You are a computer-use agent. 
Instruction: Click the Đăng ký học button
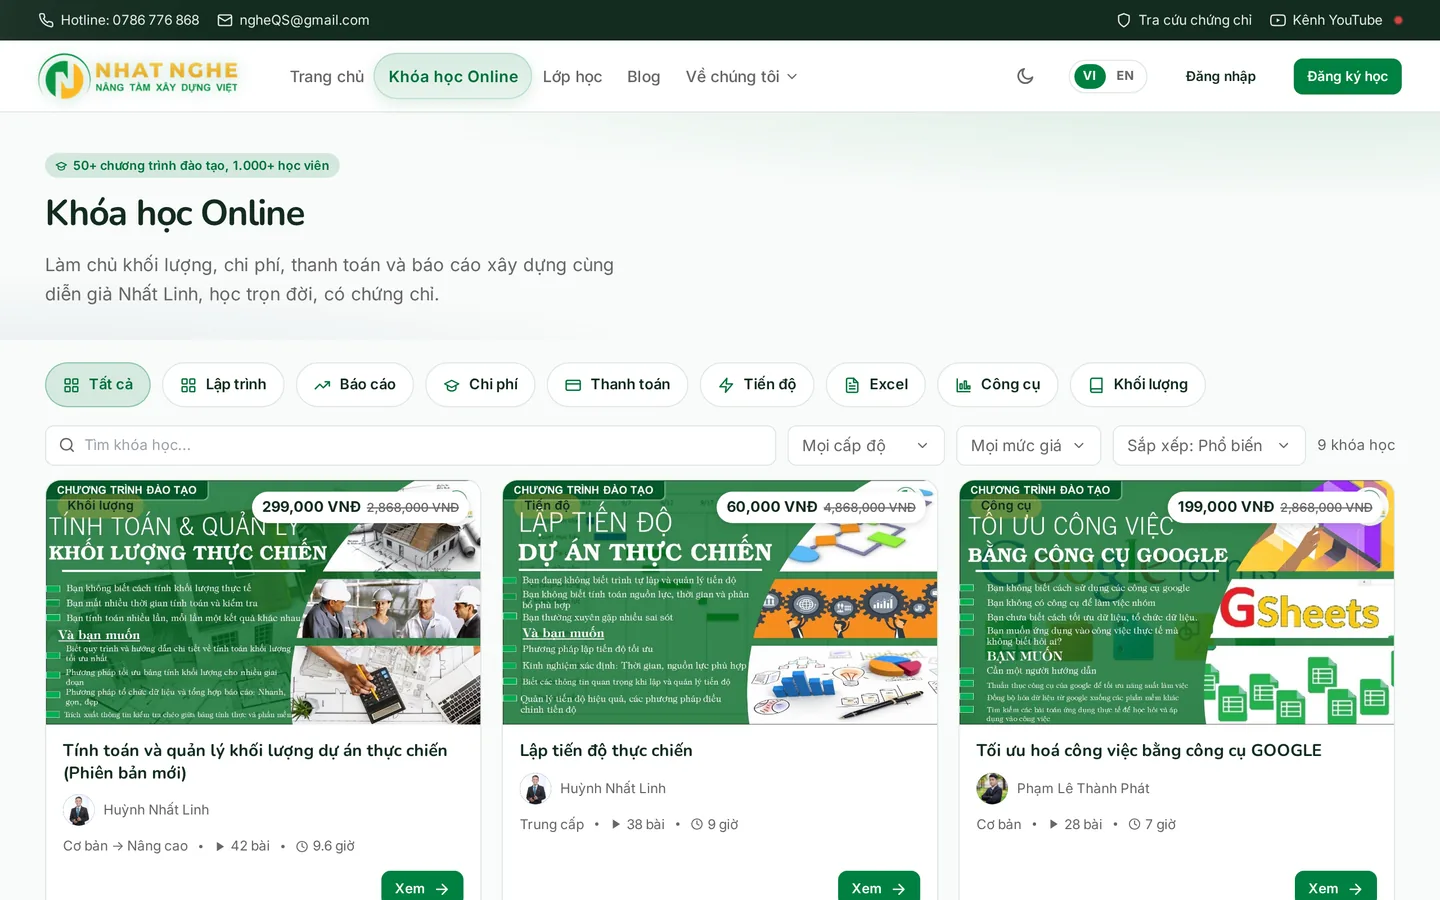(x=1347, y=76)
